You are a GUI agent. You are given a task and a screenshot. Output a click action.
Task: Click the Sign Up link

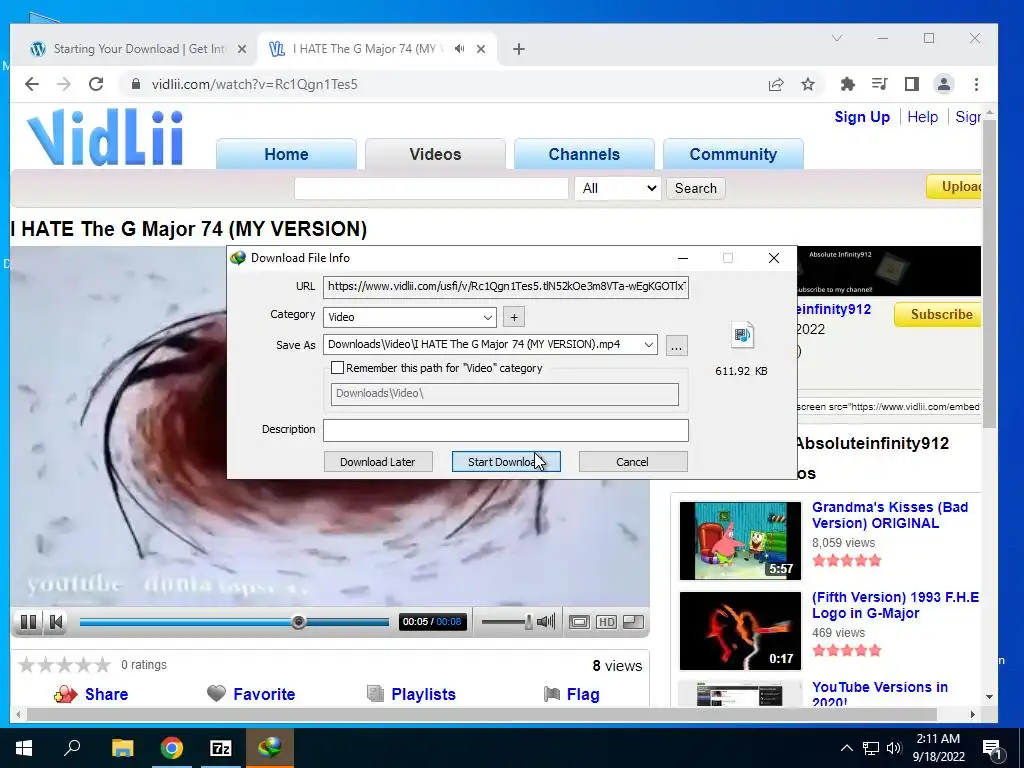pos(862,117)
